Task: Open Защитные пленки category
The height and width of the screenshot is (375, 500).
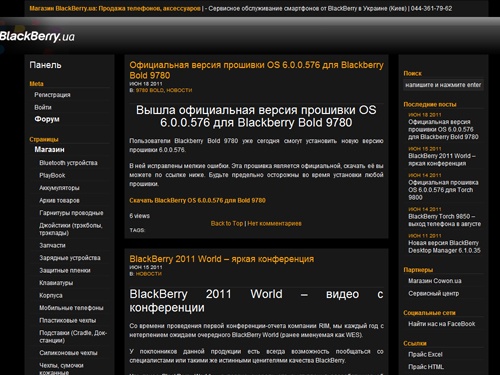Action: click(x=65, y=270)
